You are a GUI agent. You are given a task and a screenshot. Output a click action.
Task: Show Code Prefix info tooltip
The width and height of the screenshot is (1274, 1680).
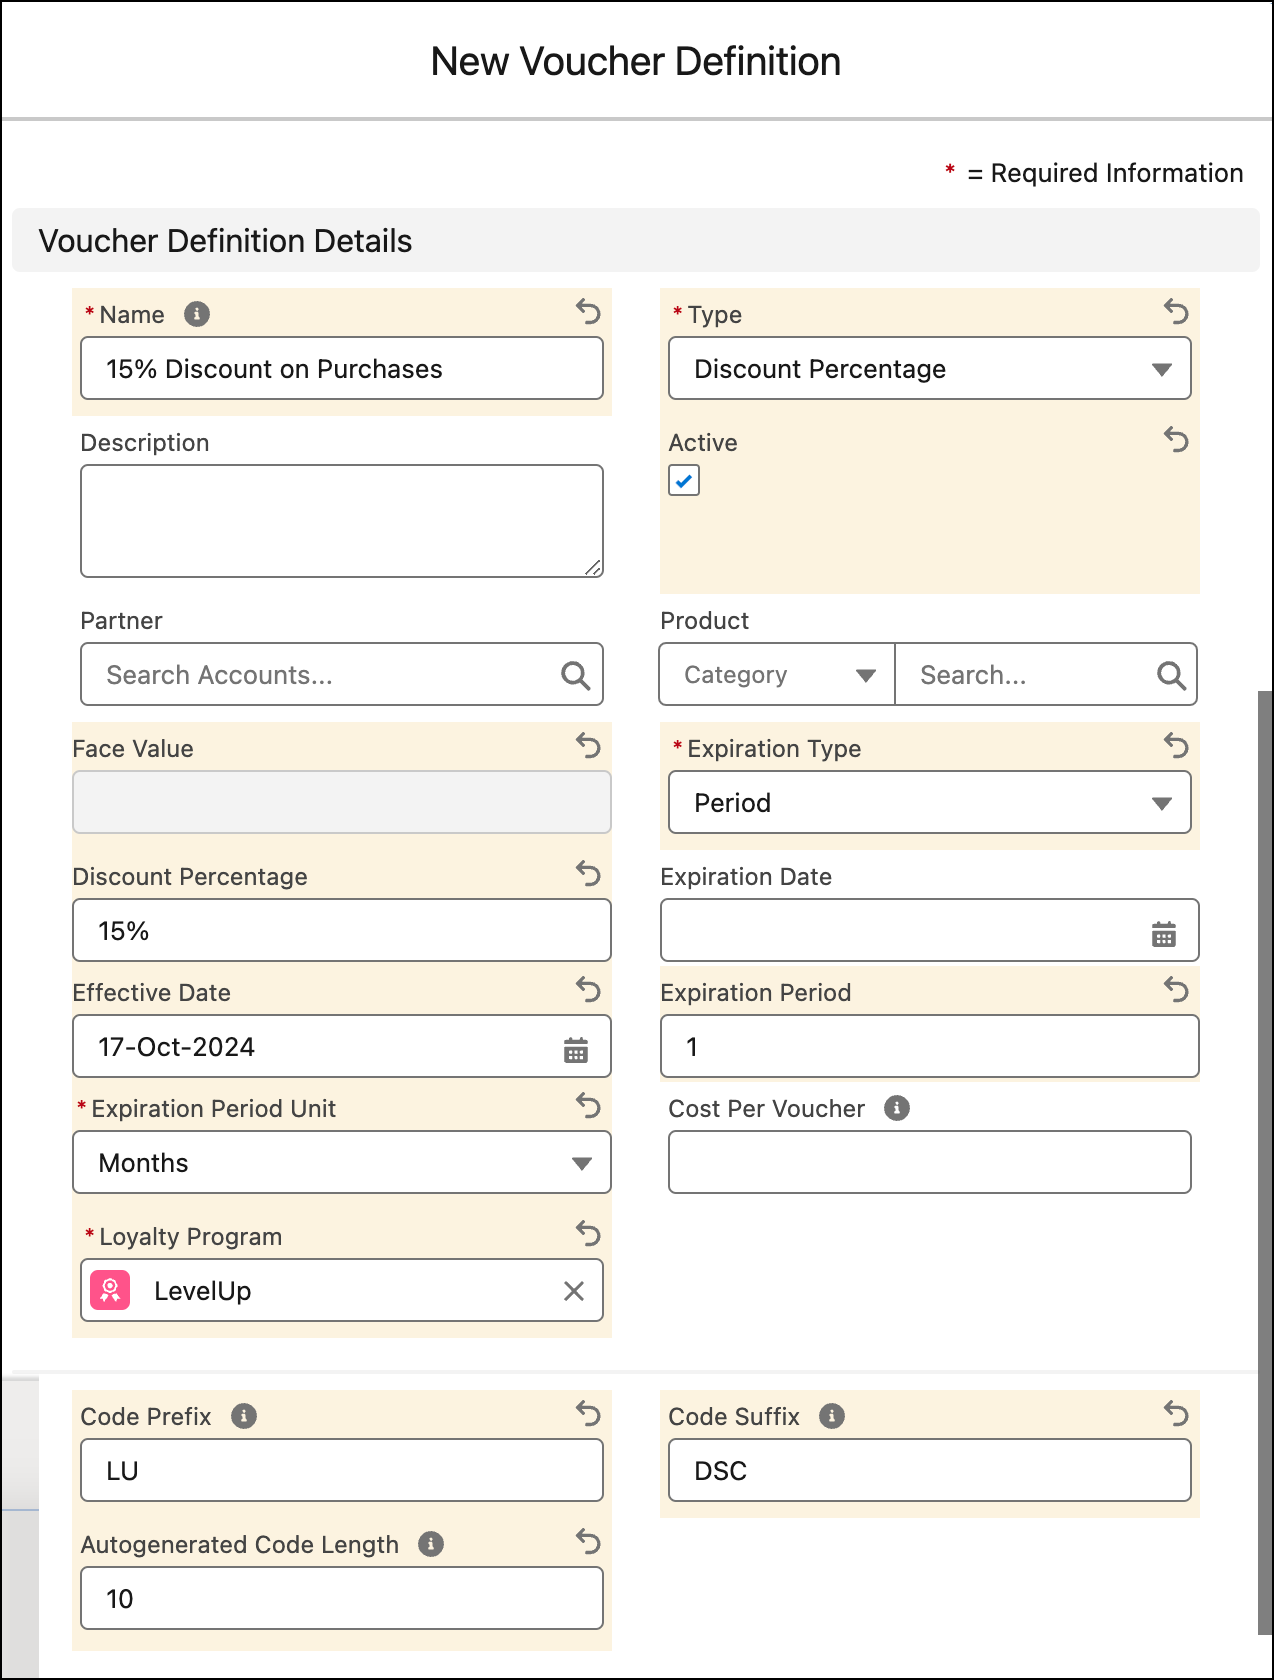click(244, 1416)
